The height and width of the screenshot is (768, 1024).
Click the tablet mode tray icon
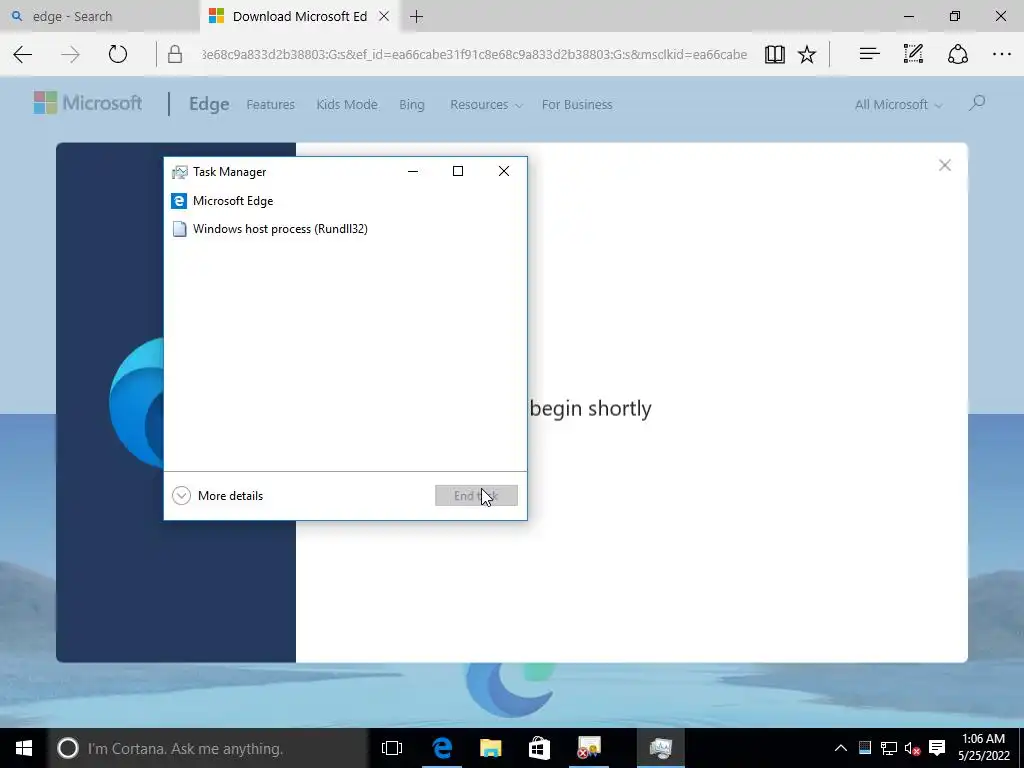pyautogui.click(x=865, y=748)
